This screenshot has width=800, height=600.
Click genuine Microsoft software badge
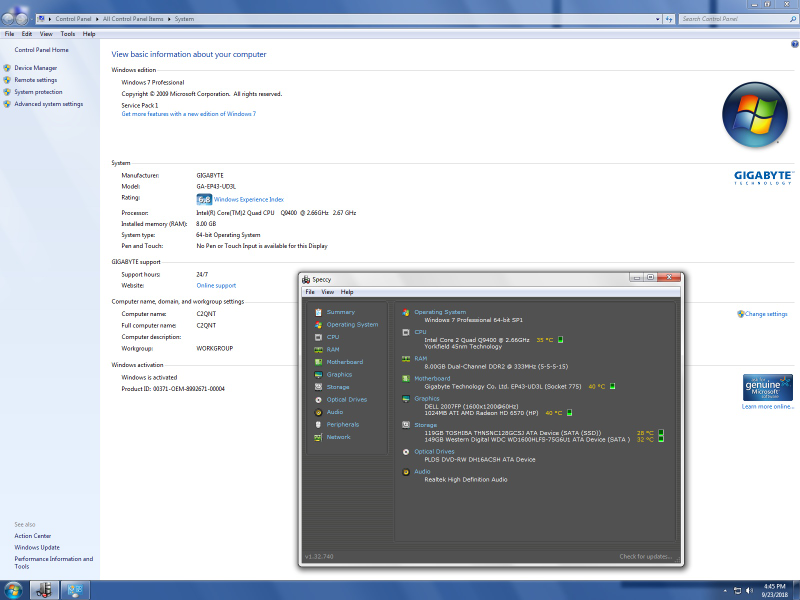click(768, 388)
